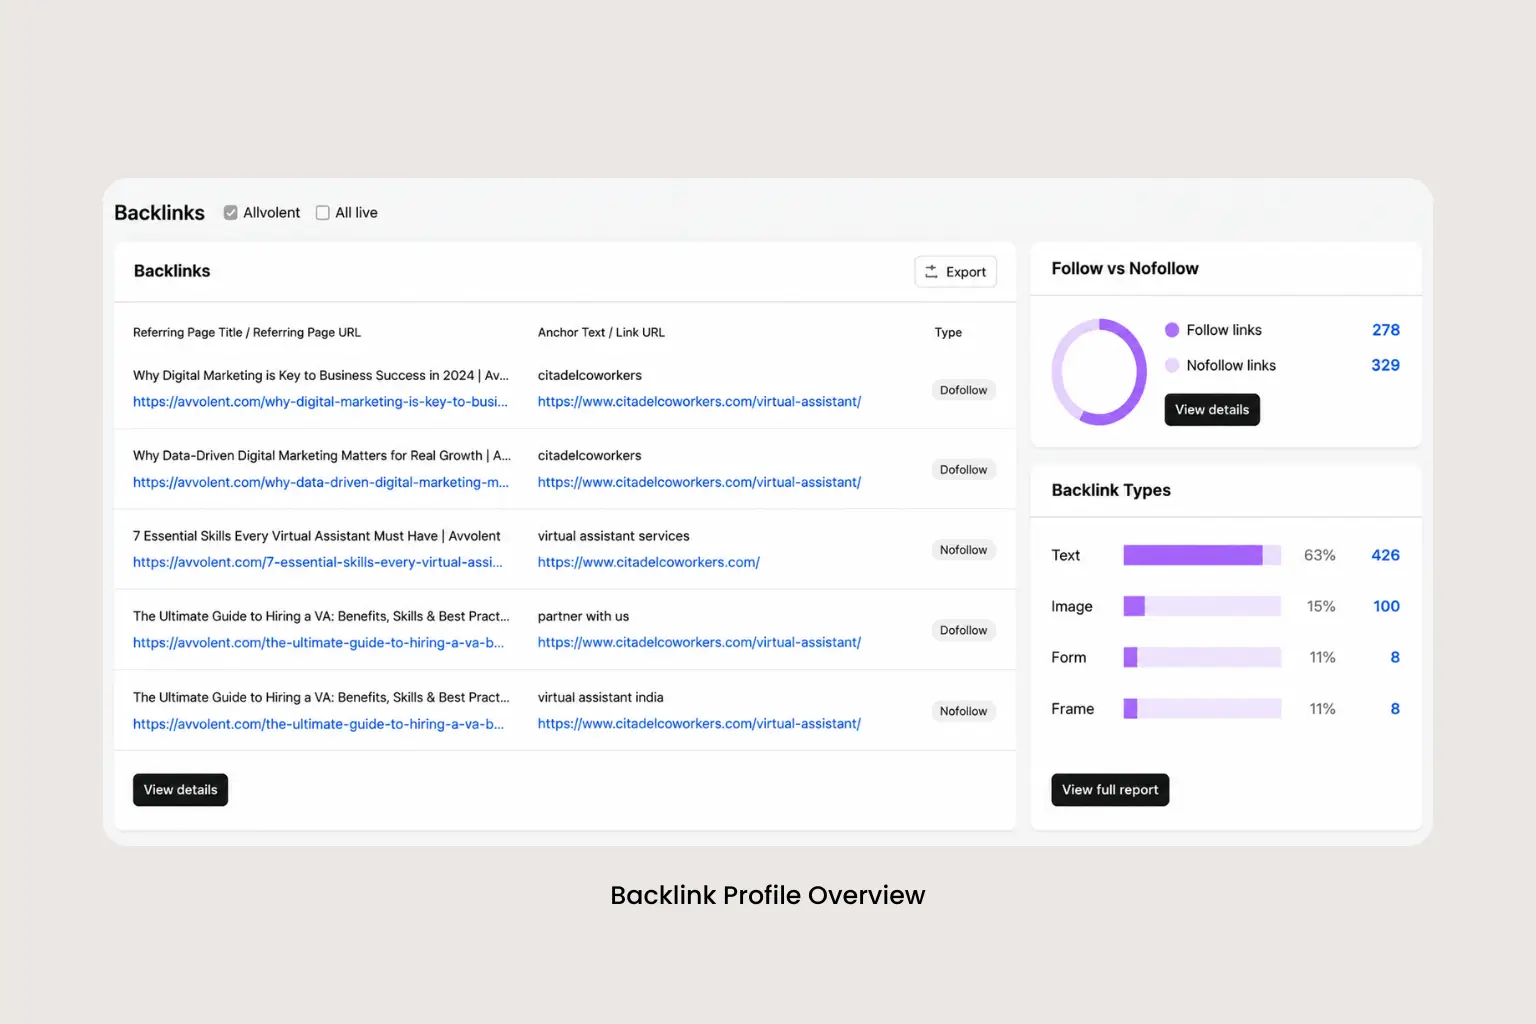Image resolution: width=1536 pixels, height=1024 pixels.
Task: Click the Type column header
Action: pyautogui.click(x=948, y=333)
